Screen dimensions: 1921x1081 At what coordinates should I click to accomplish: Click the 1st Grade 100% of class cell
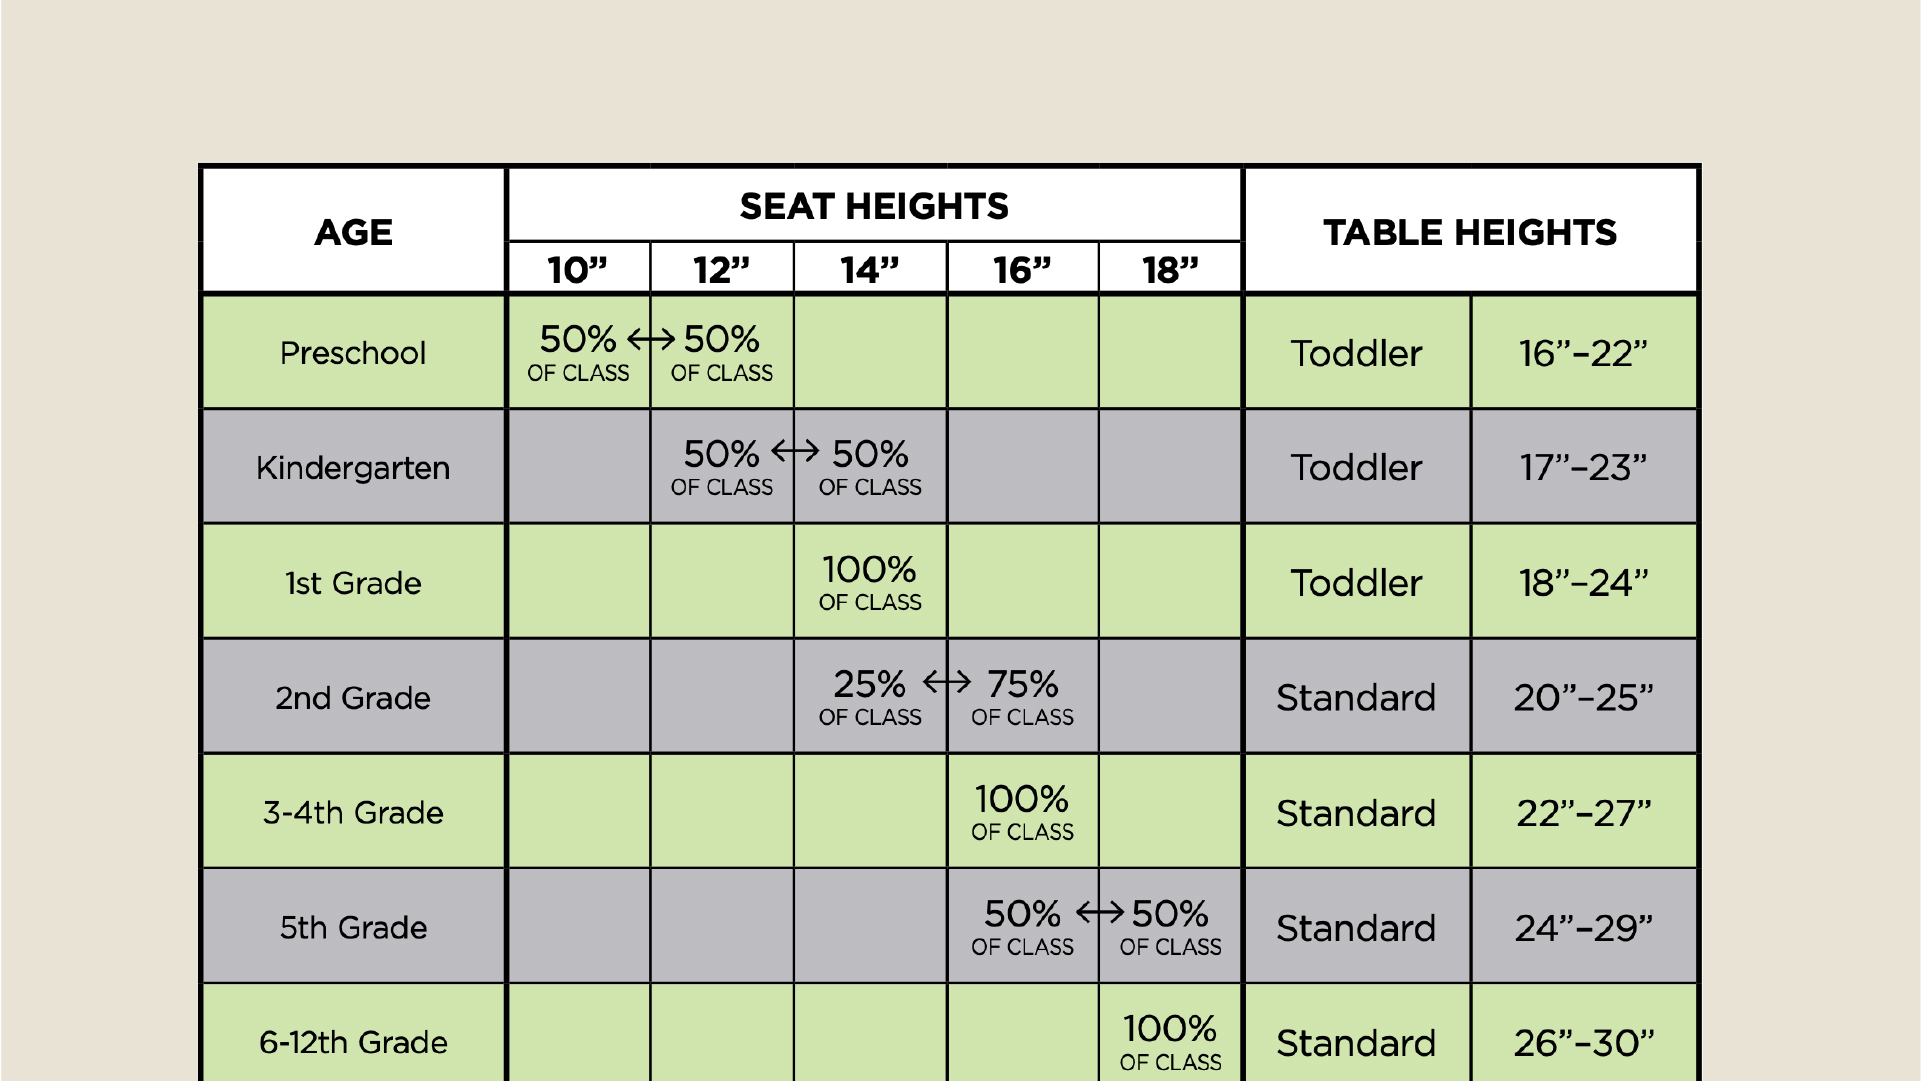point(870,582)
